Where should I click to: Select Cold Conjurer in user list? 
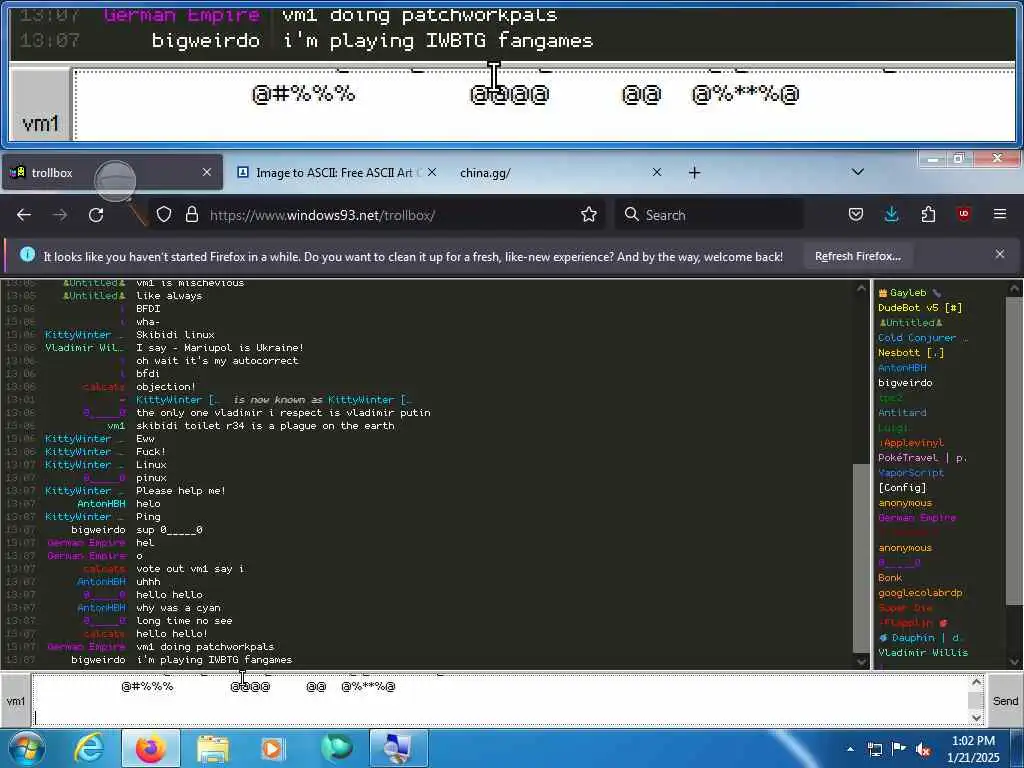[x=922, y=338]
